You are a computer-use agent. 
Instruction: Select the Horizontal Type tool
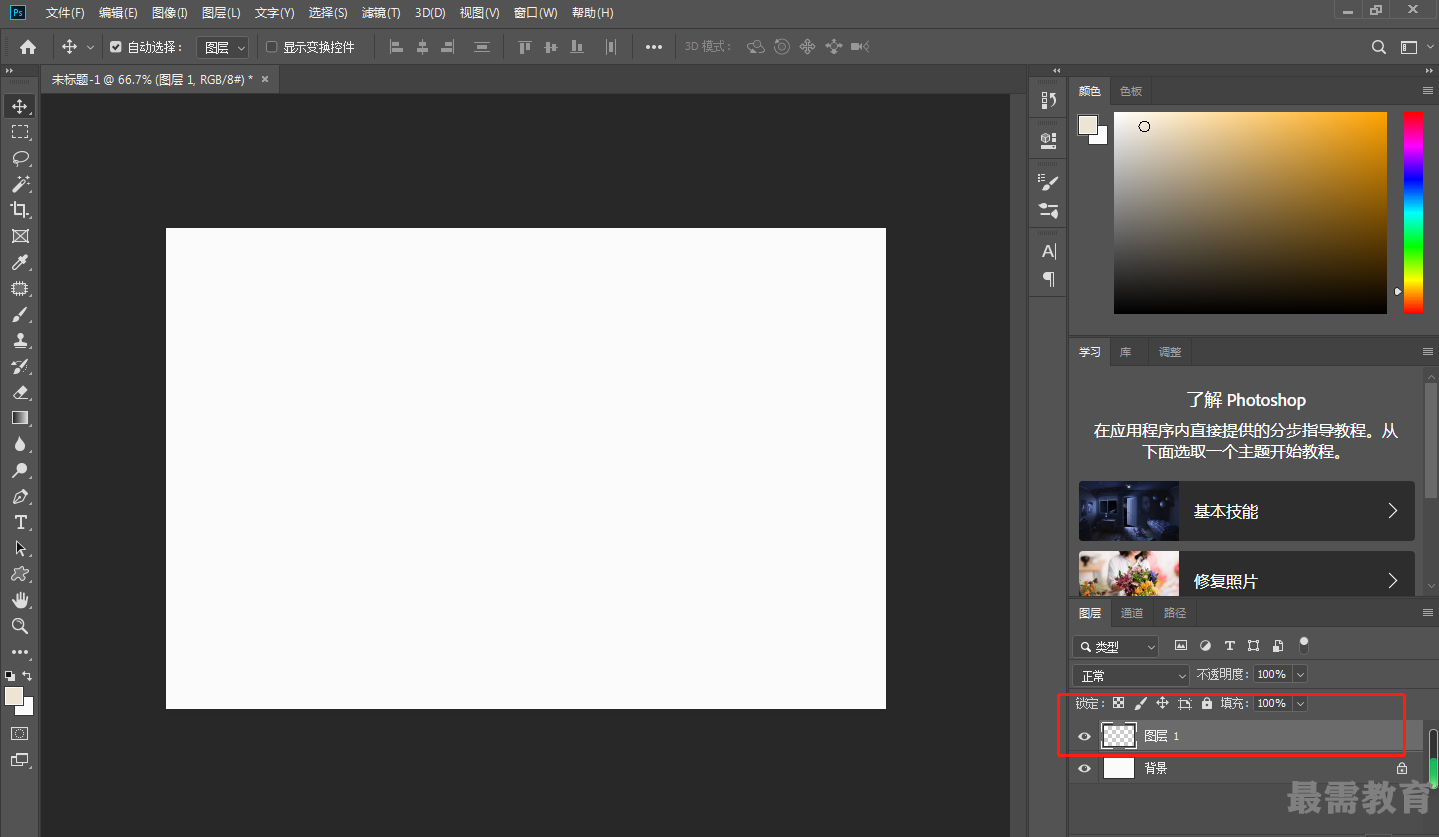click(x=20, y=522)
